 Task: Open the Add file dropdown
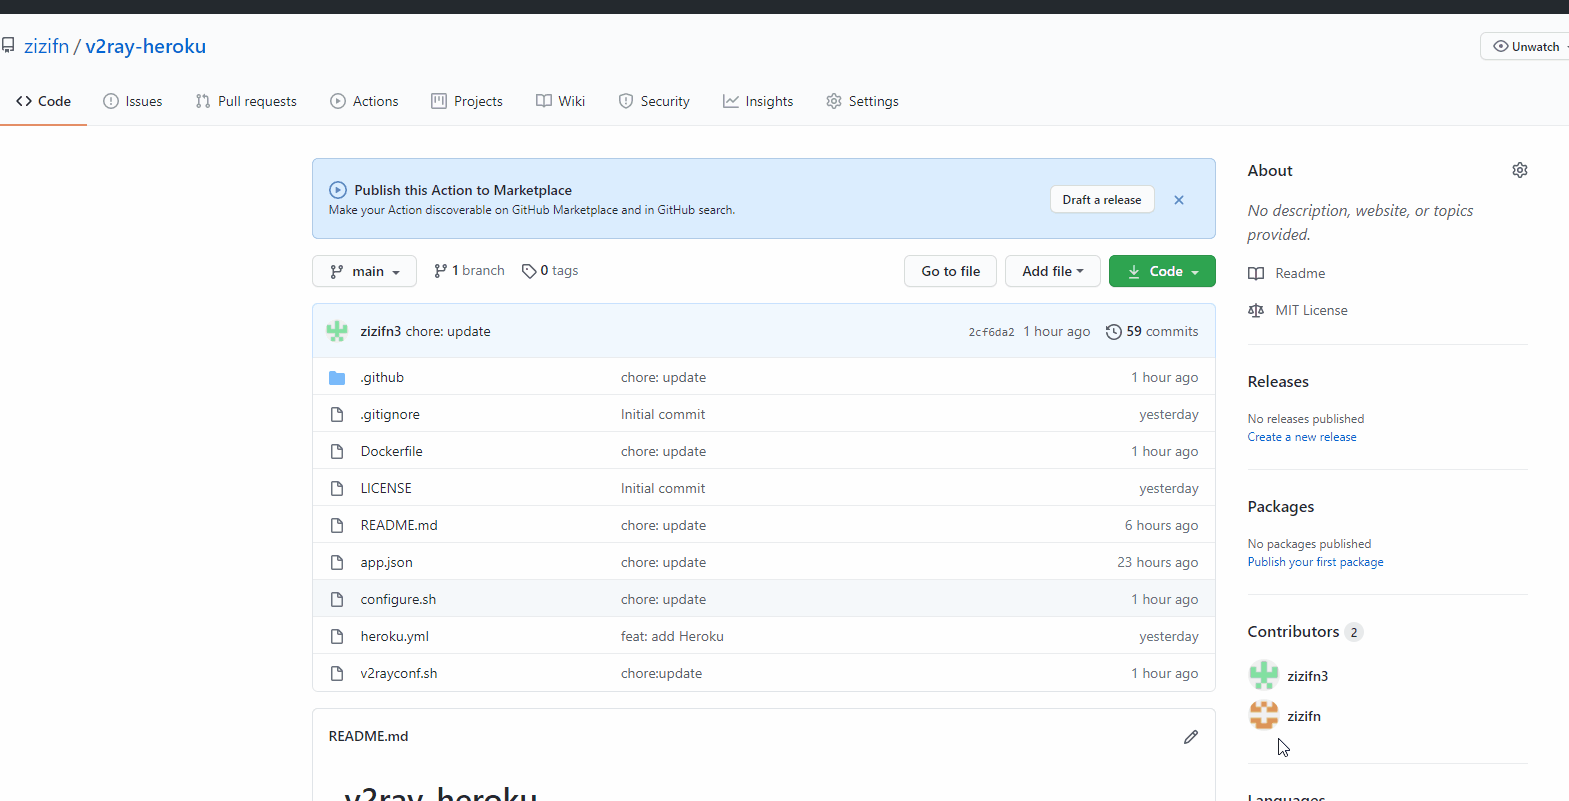point(1052,271)
